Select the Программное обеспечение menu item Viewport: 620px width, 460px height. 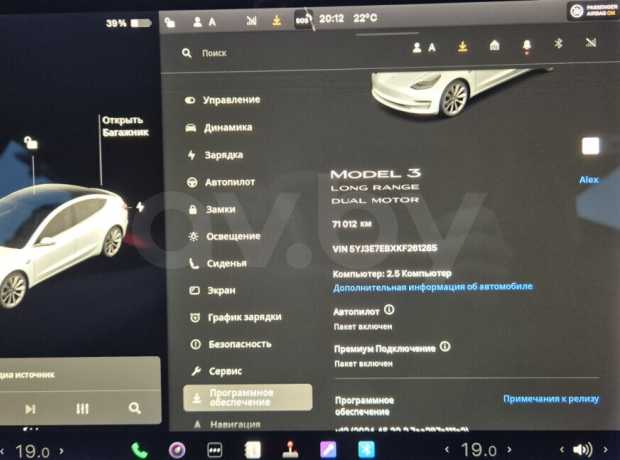click(248, 398)
